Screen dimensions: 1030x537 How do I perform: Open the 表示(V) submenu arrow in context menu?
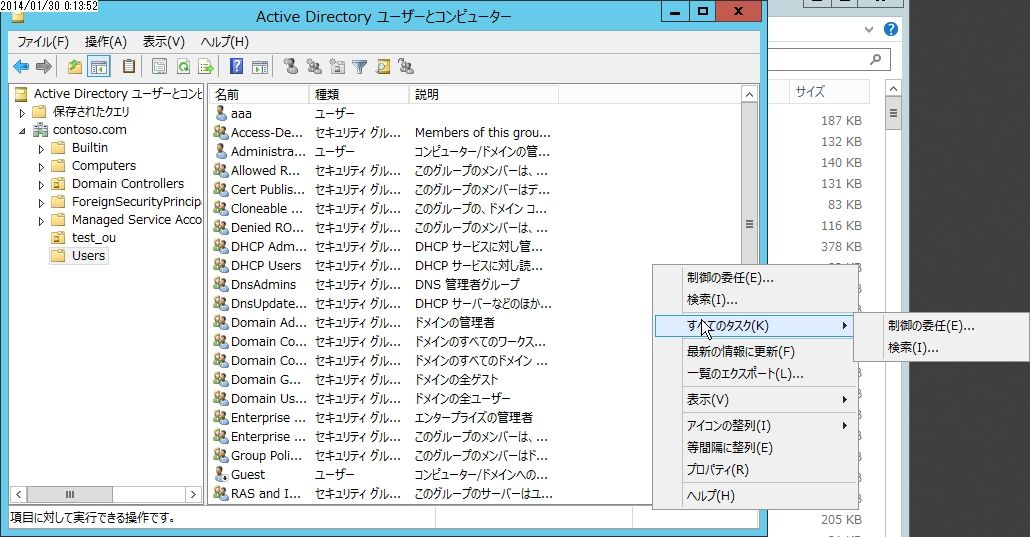845,400
